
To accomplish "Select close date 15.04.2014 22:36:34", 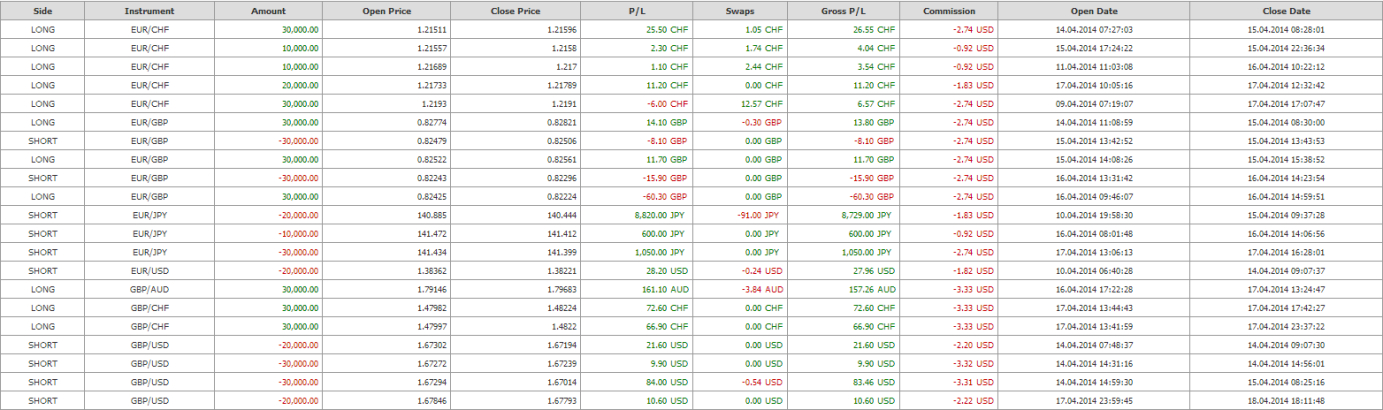I will (x=1286, y=48).
